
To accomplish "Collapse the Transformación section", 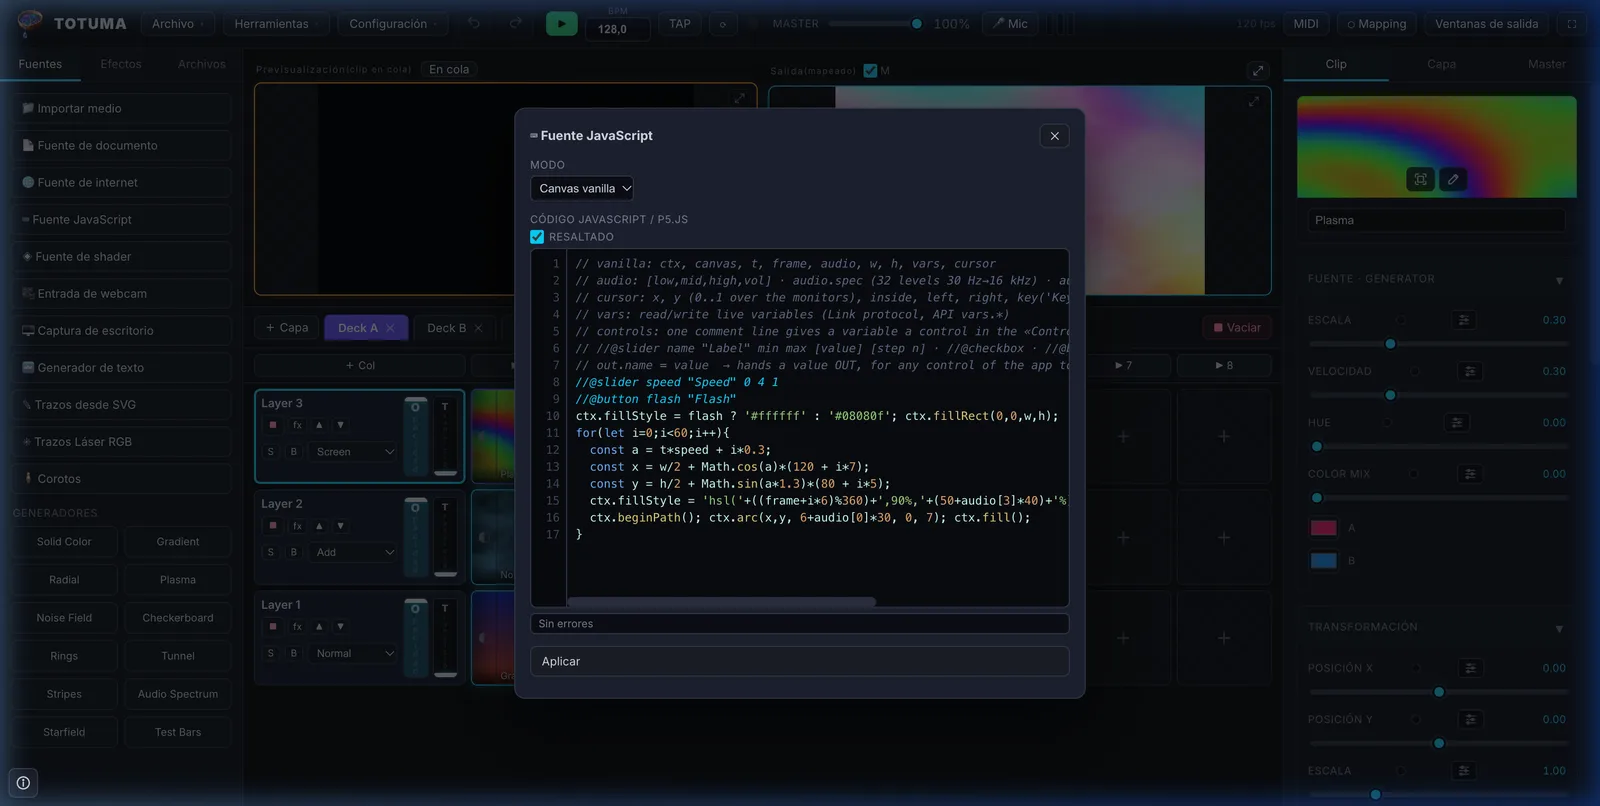I will click(x=1559, y=628).
